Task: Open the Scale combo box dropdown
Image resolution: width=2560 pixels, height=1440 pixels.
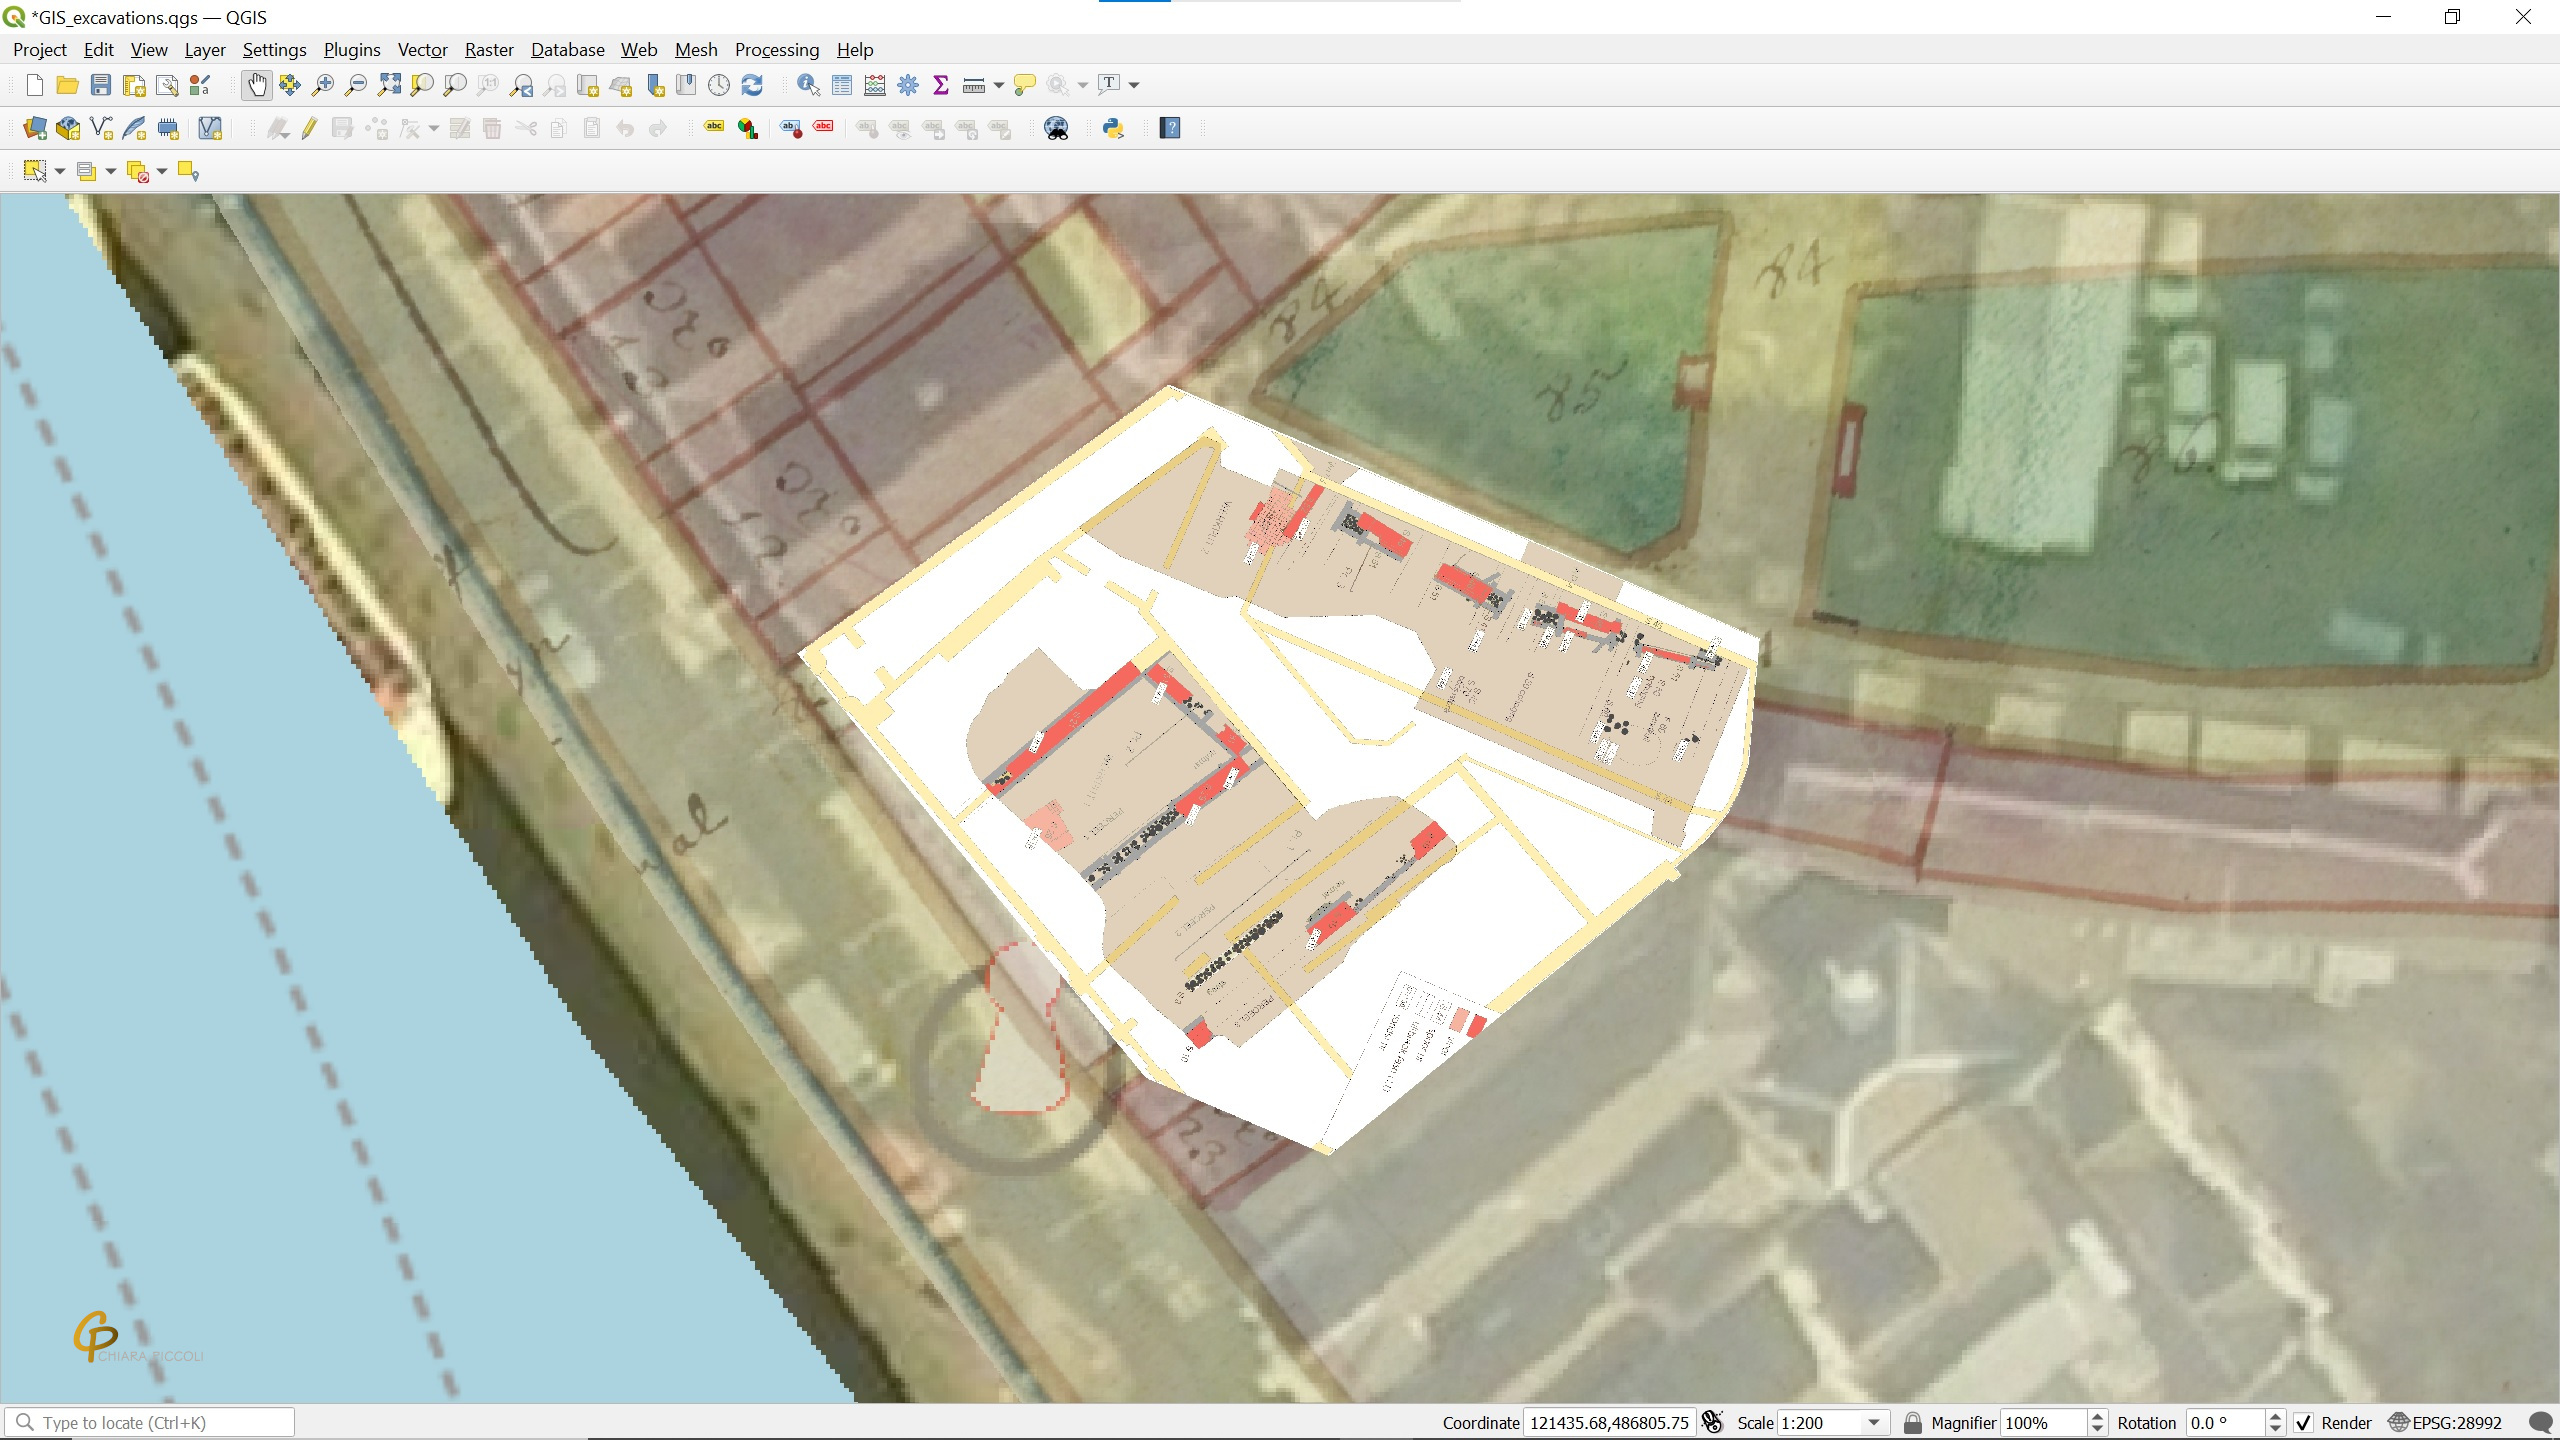Action: pyautogui.click(x=1874, y=1422)
